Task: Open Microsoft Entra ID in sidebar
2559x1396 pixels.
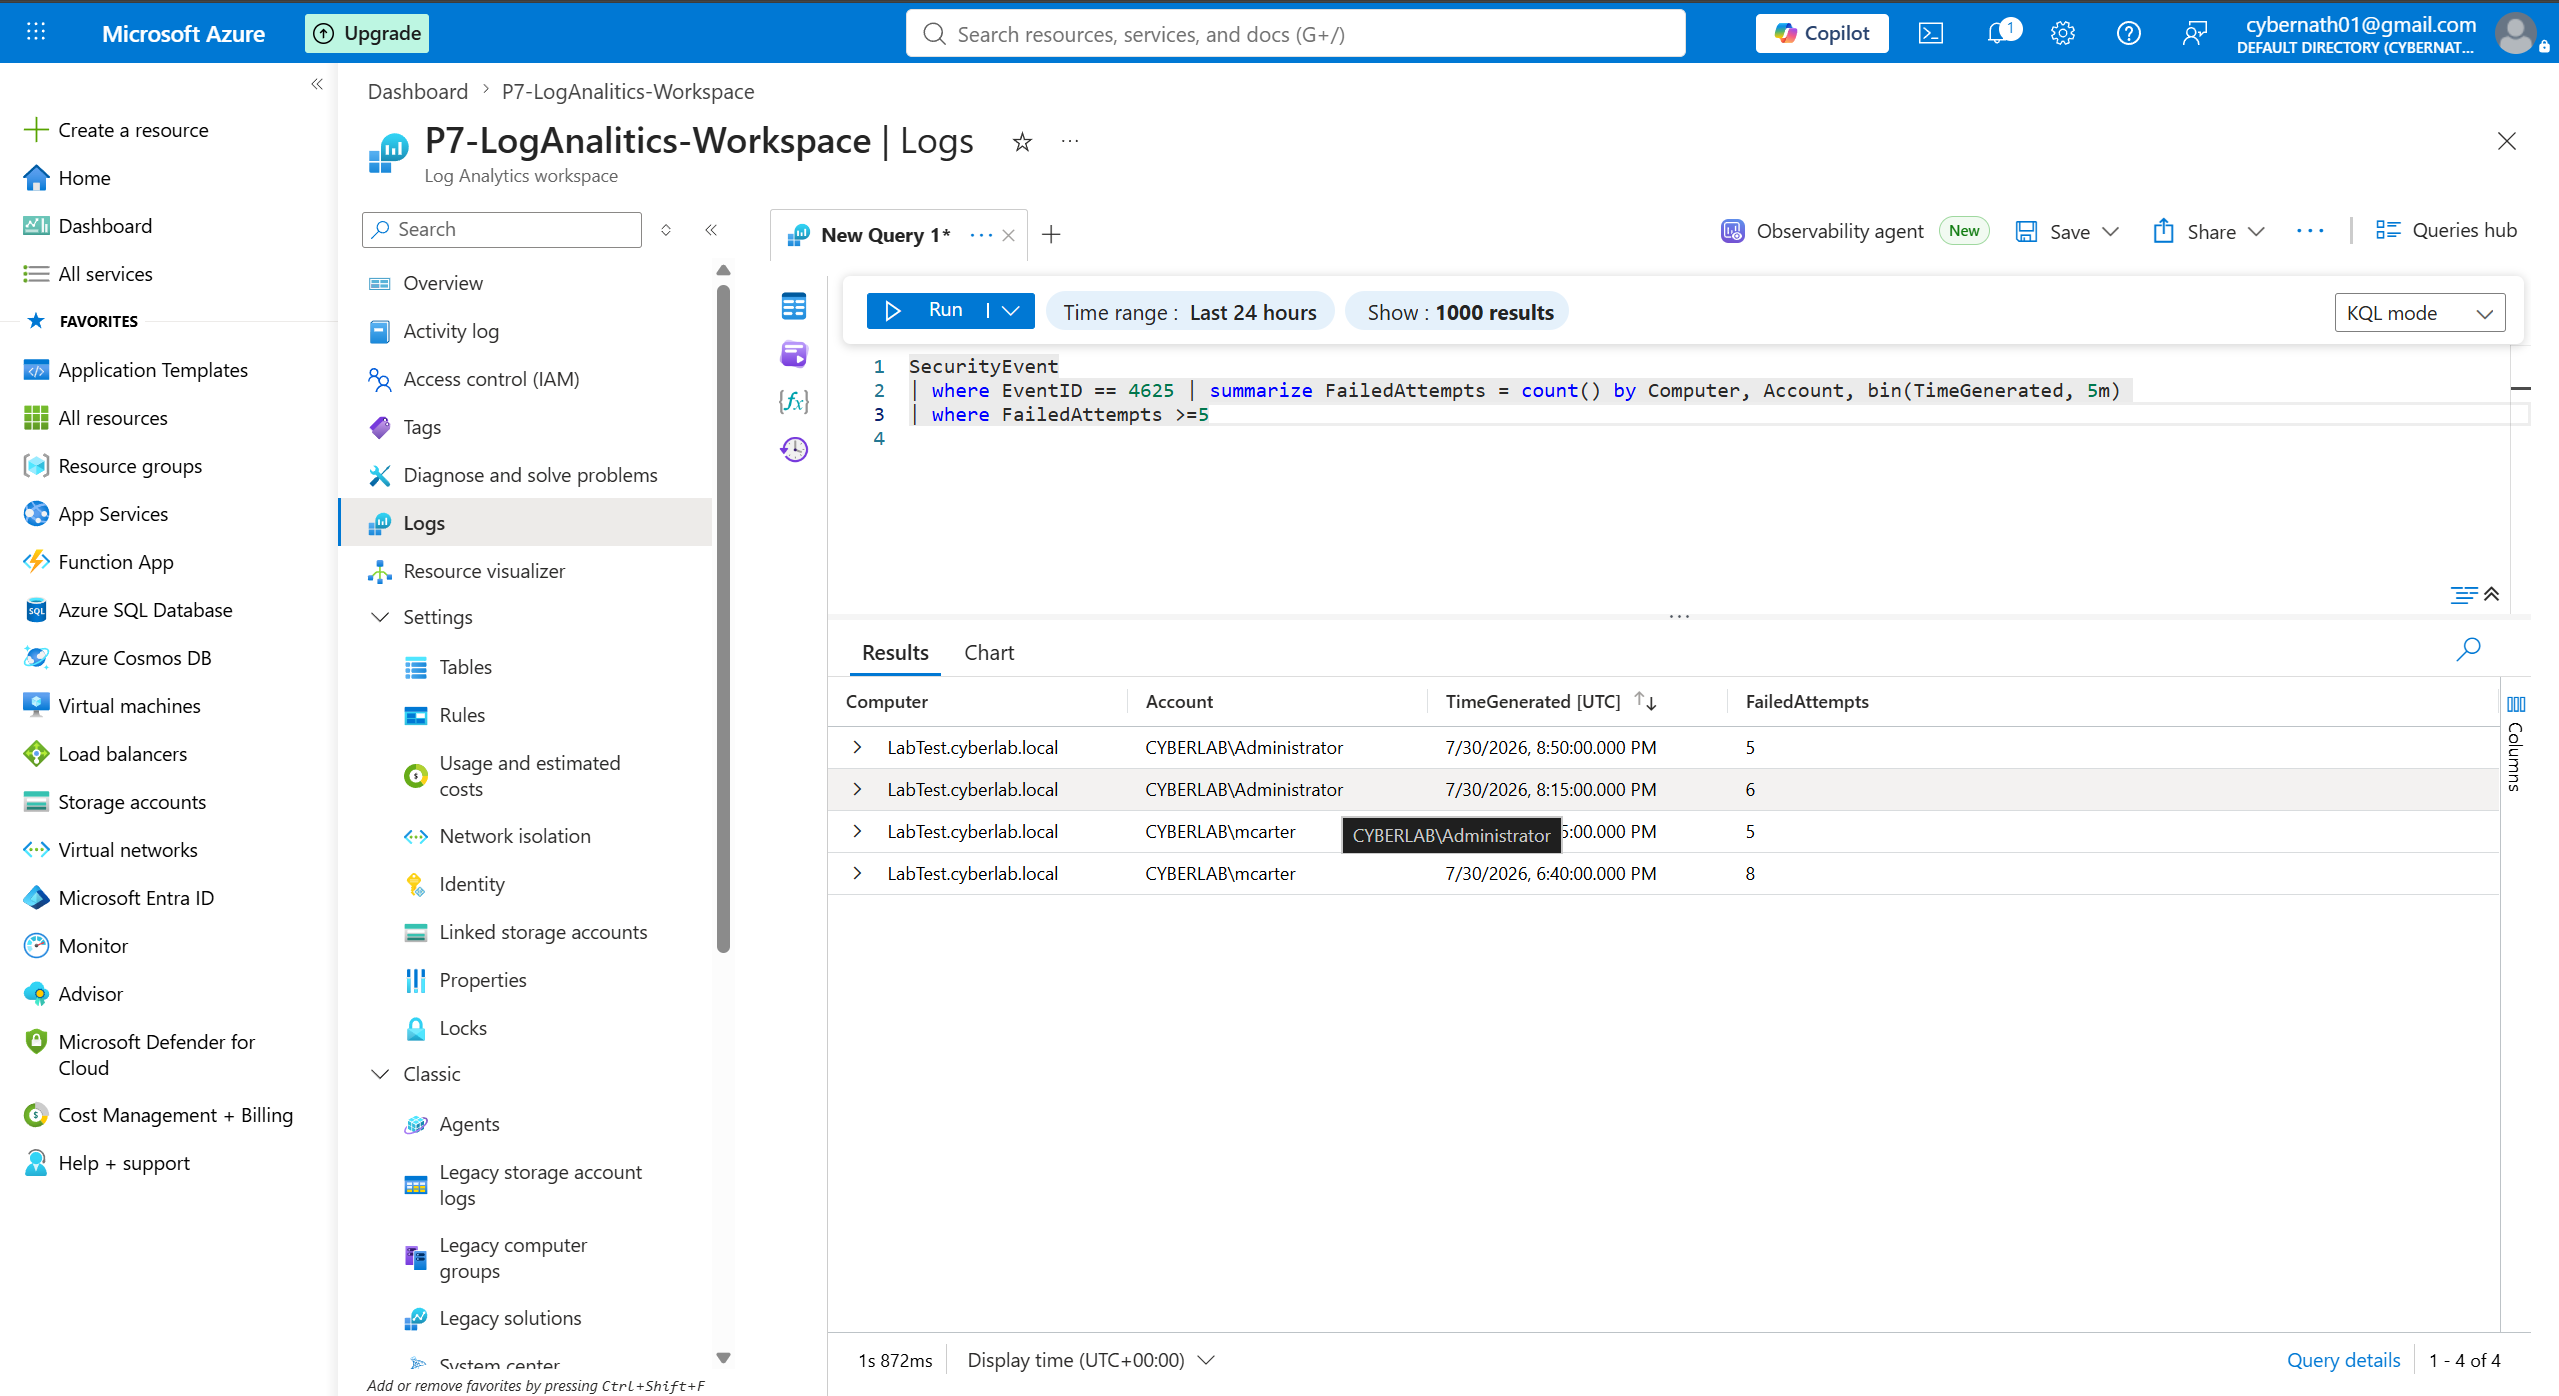Action: coord(136,898)
